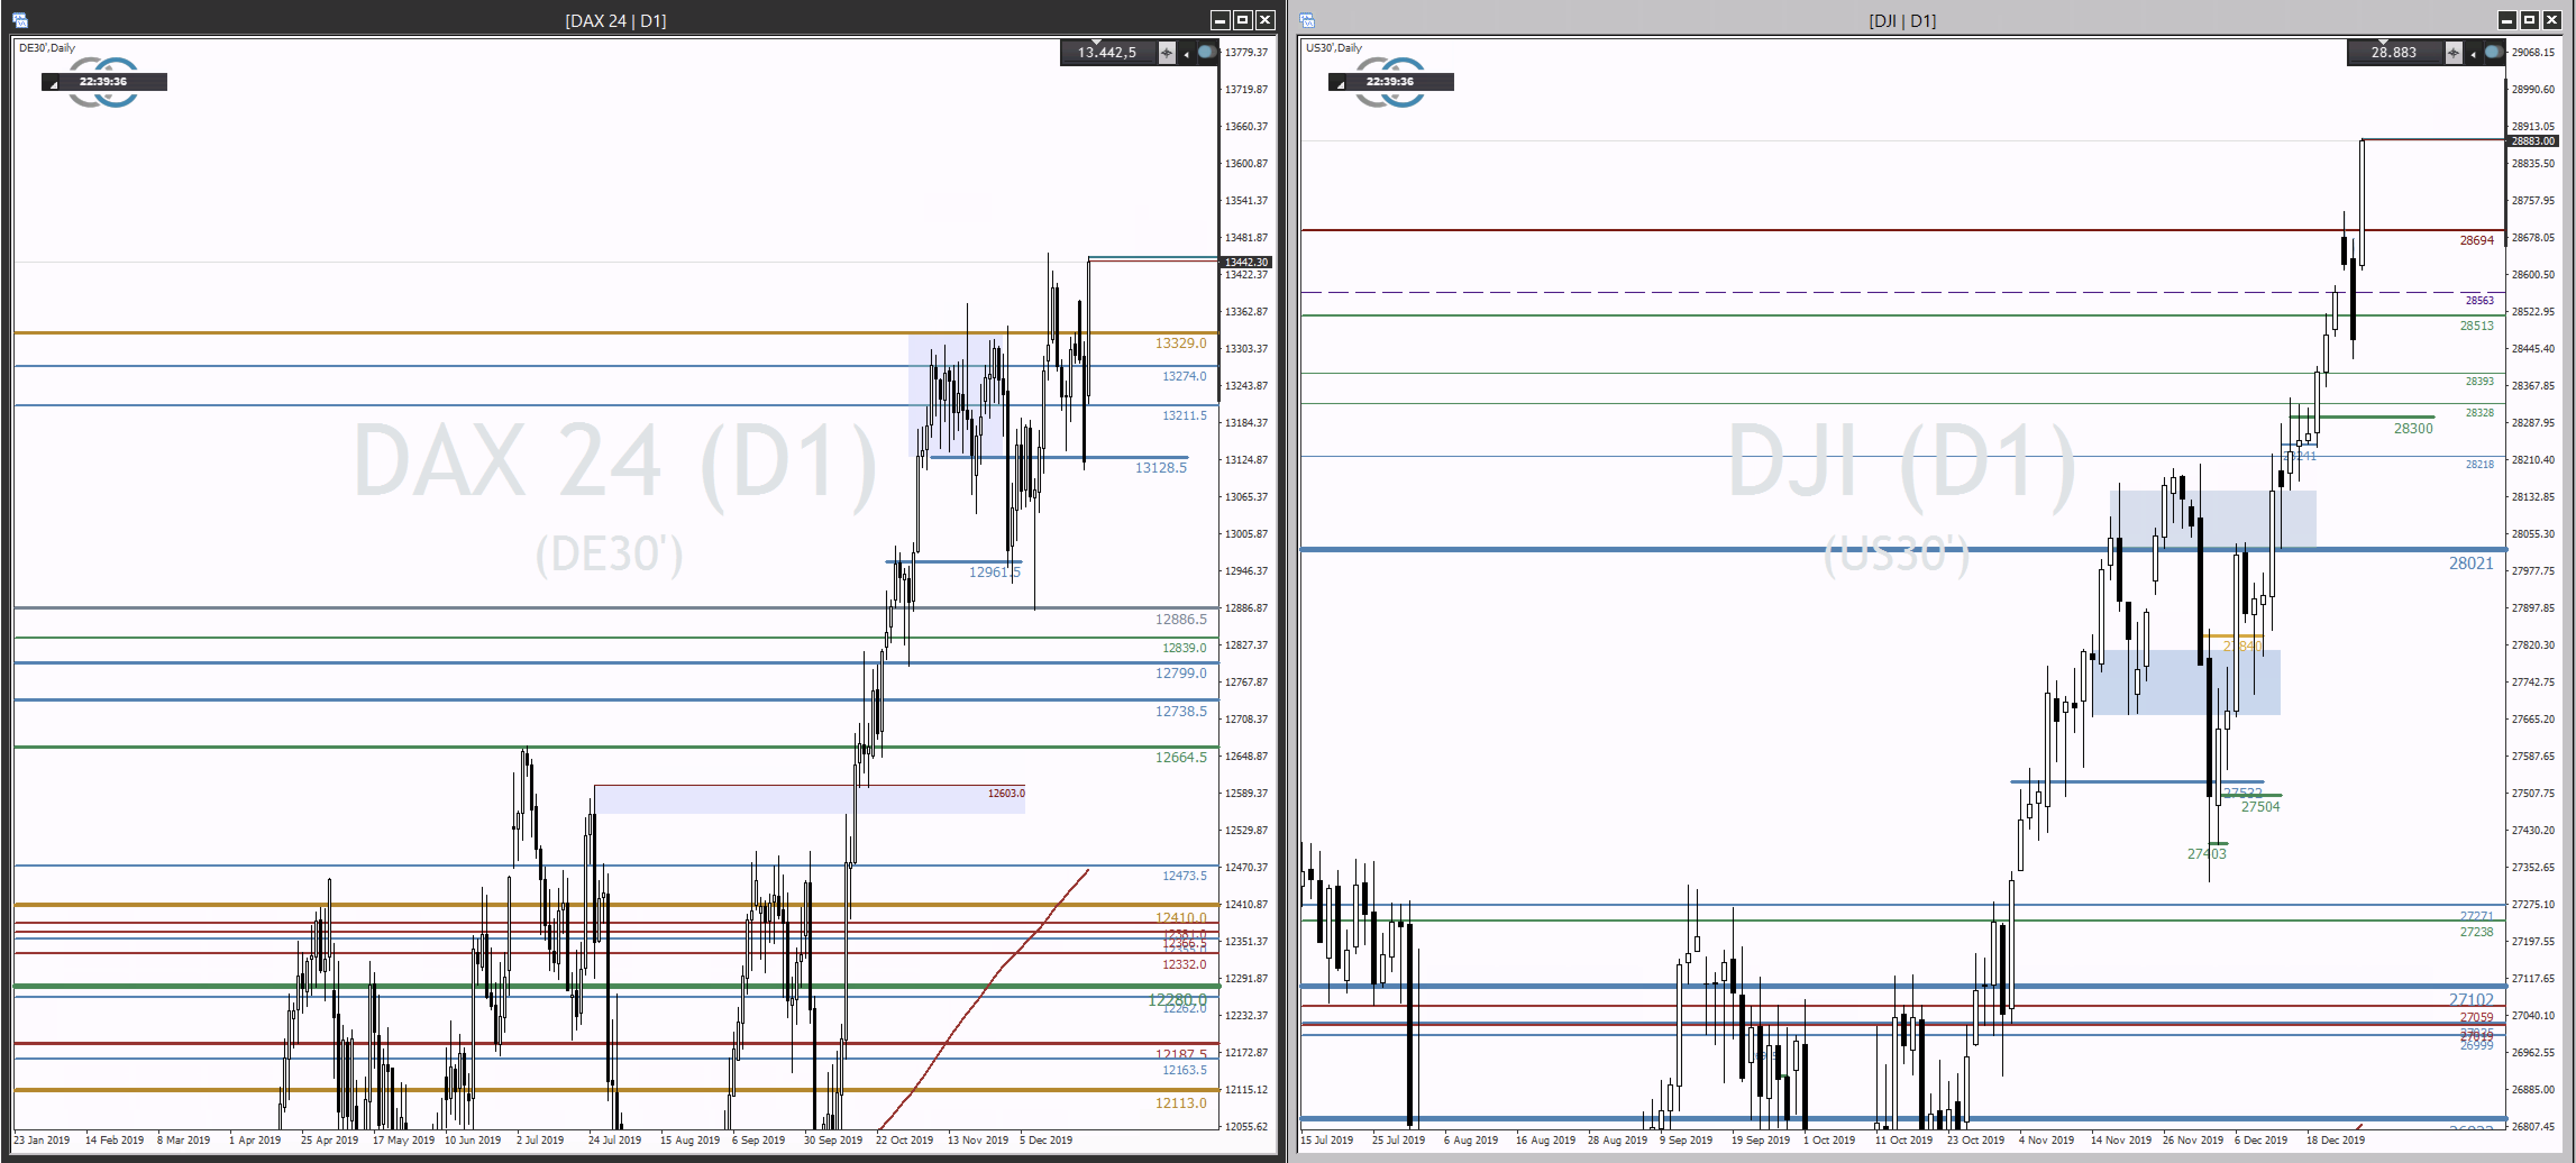Click the DAX 24 window chart icon
The height and width of the screenshot is (1163, 2576).
click(21, 20)
